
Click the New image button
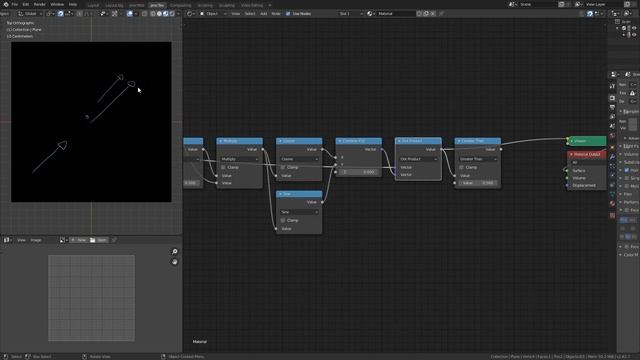[78, 240]
